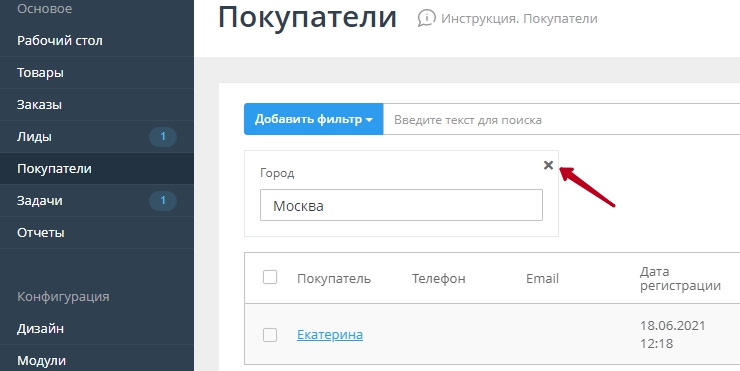The width and height of the screenshot is (740, 371).
Task: Remove the Город filter with the X icon
Action: coord(548,165)
